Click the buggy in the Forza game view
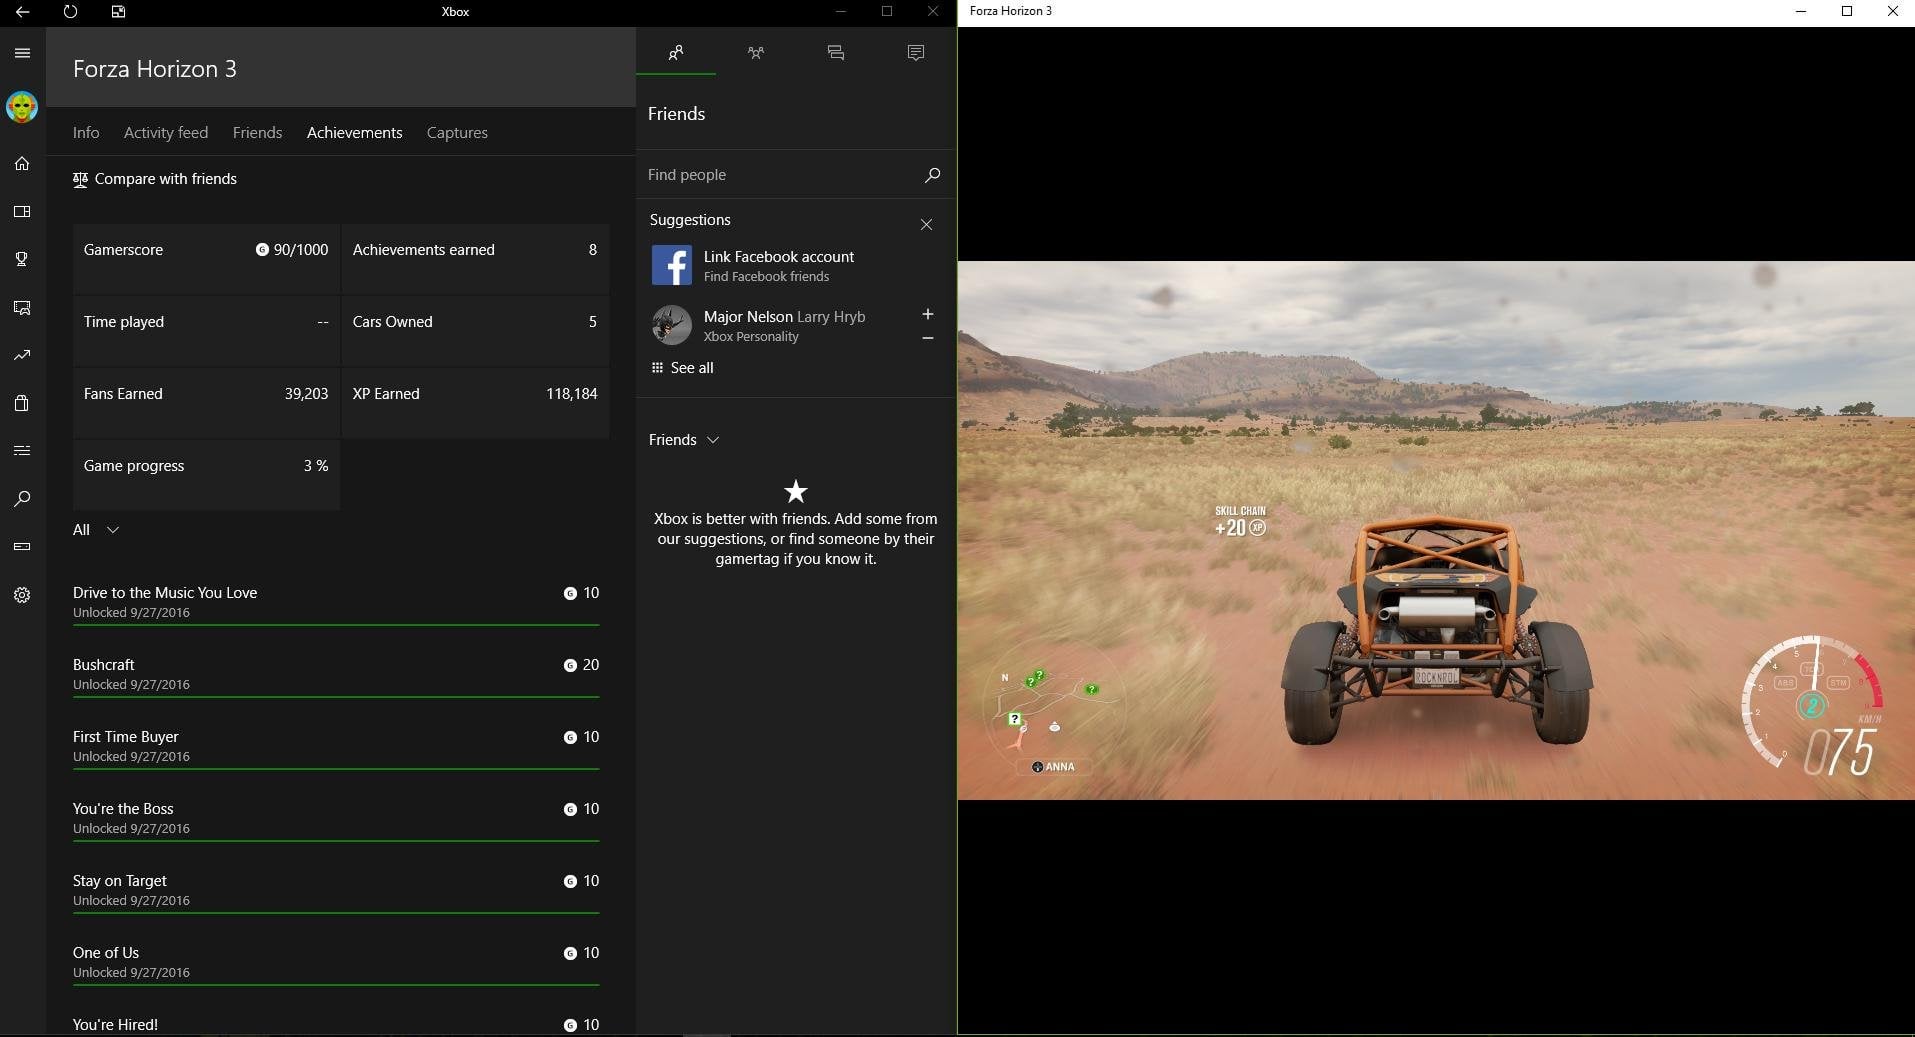The image size is (1915, 1037). [x=1436, y=633]
